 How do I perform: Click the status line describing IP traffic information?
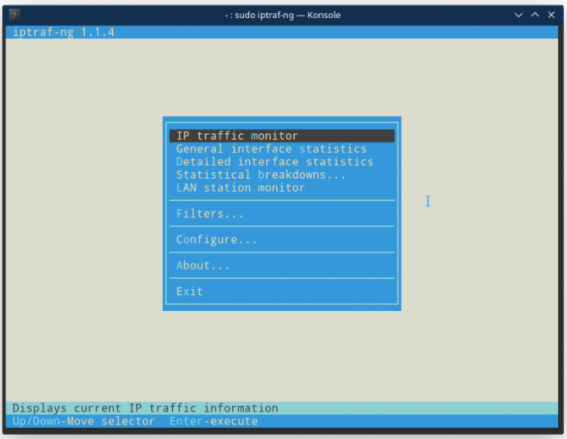(x=145, y=408)
